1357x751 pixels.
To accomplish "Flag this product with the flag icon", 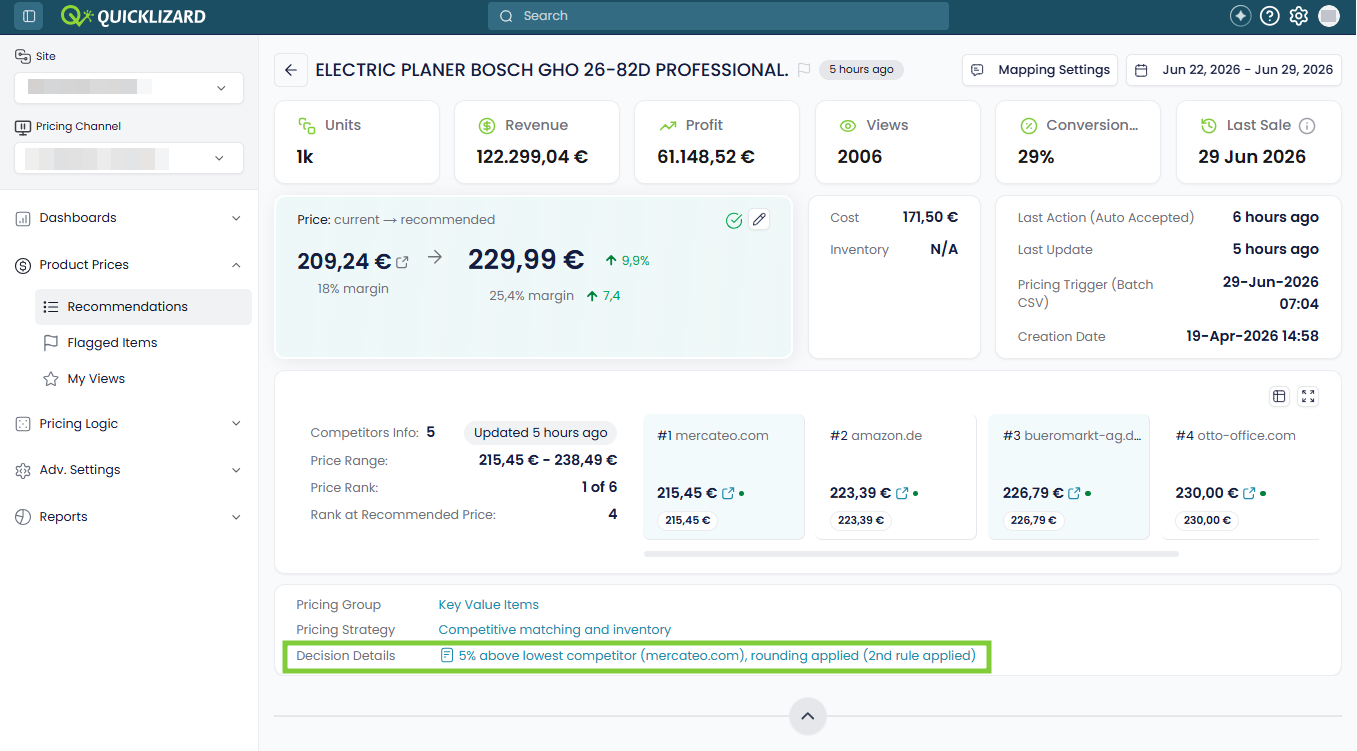I will (804, 70).
